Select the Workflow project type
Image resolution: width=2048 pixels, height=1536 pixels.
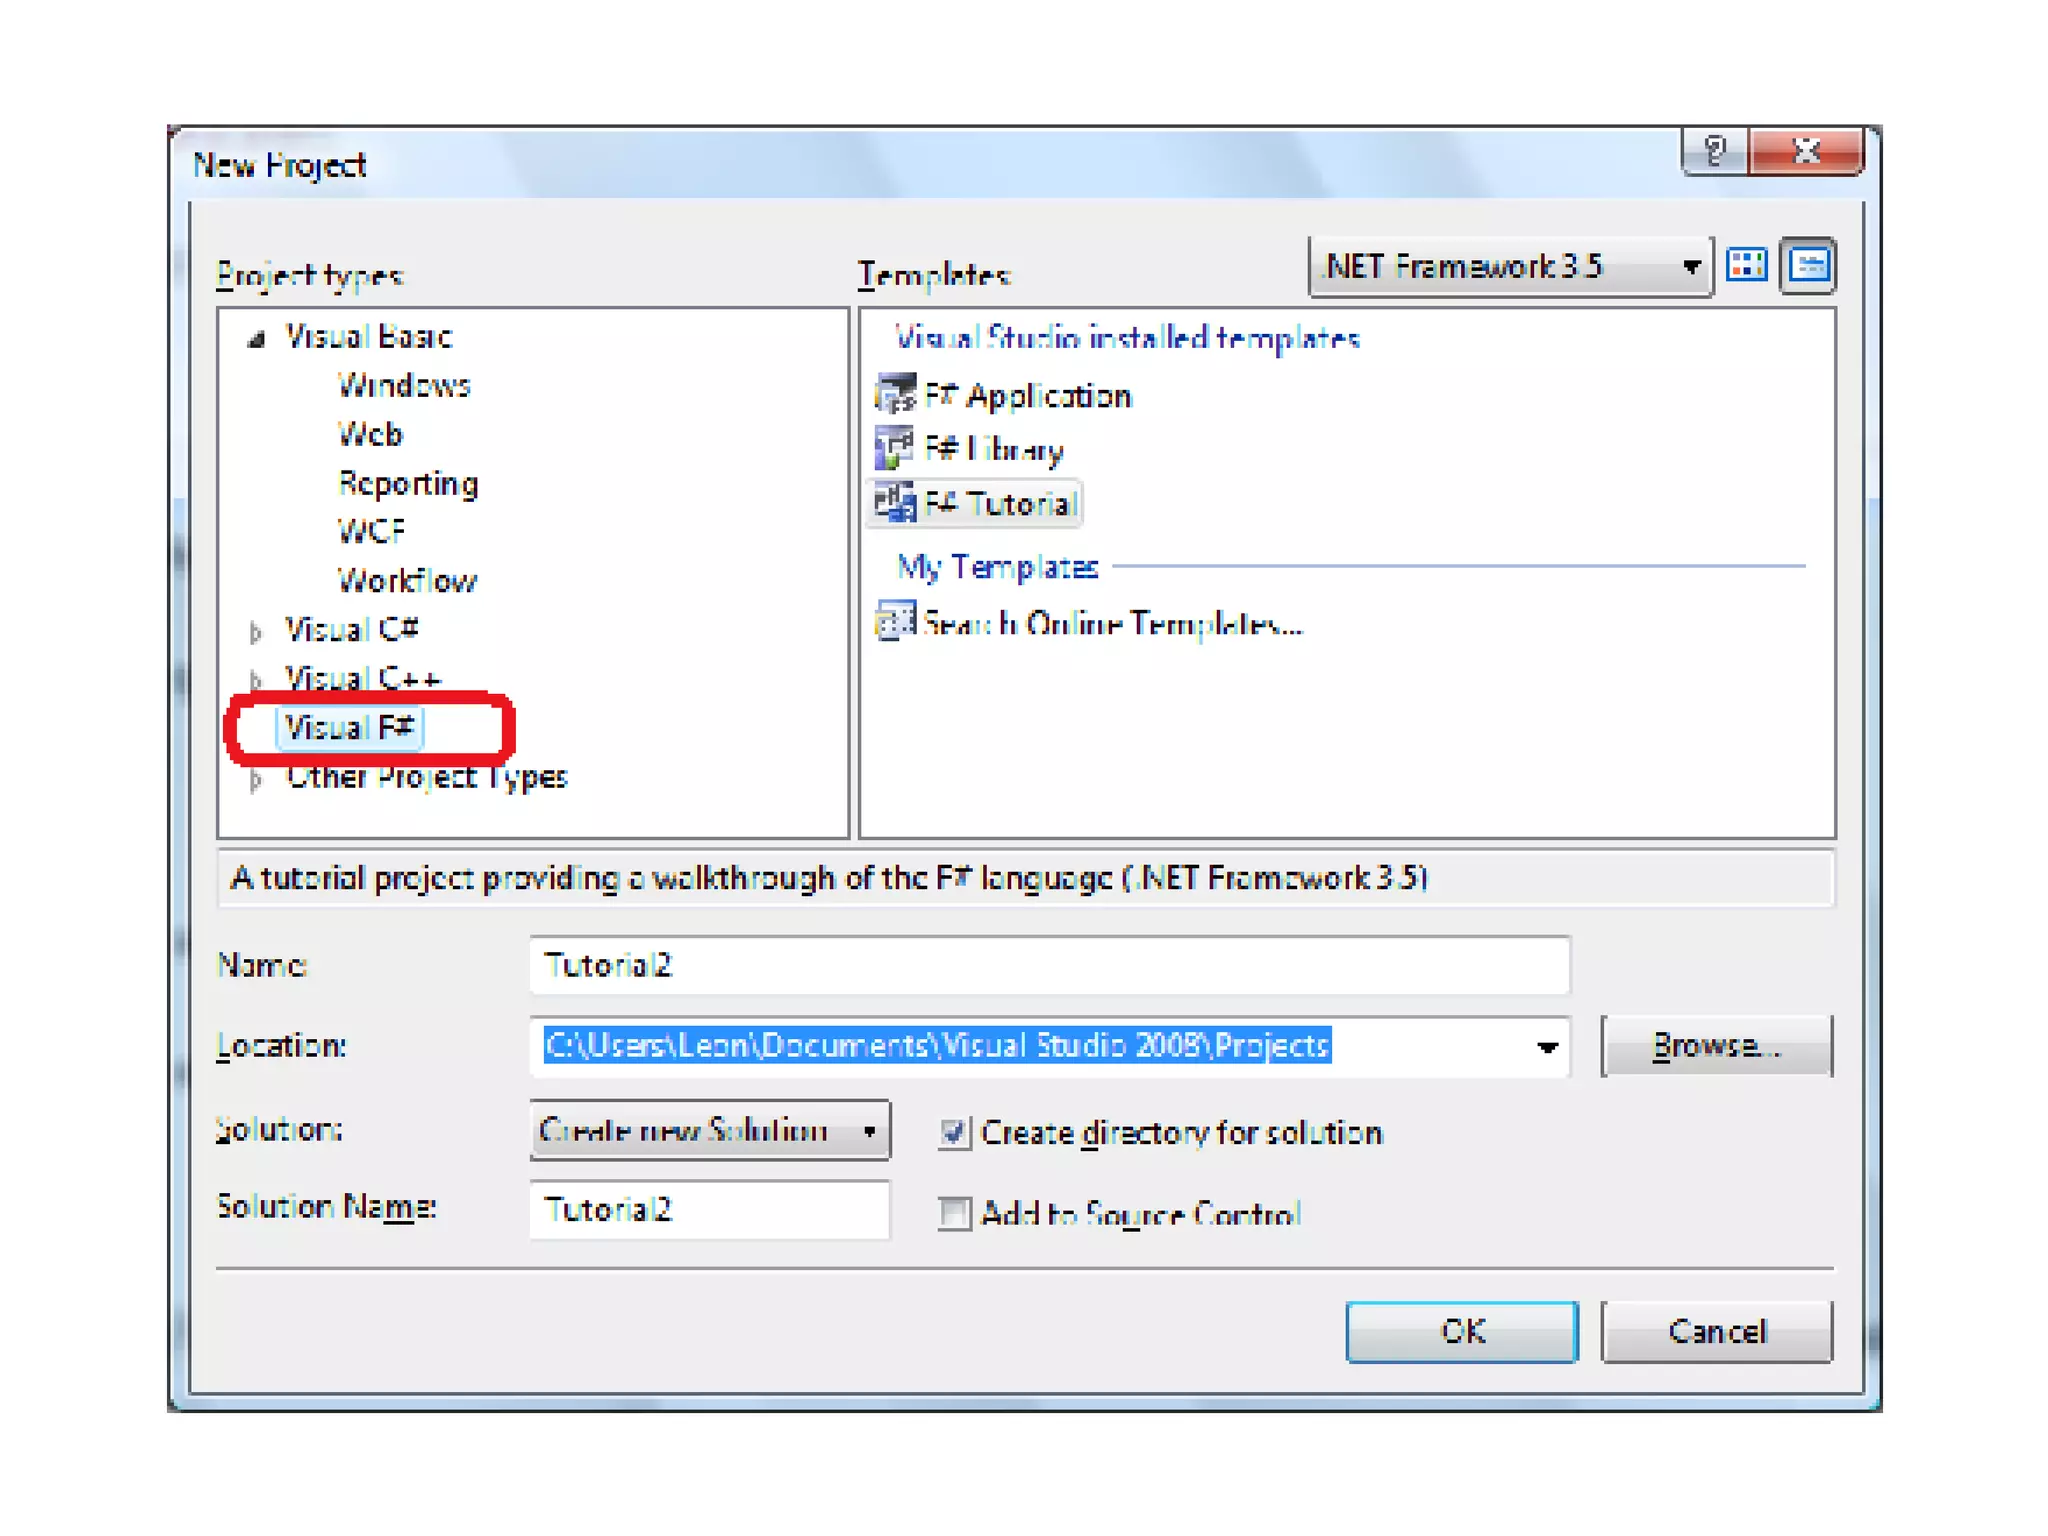pyautogui.click(x=407, y=580)
